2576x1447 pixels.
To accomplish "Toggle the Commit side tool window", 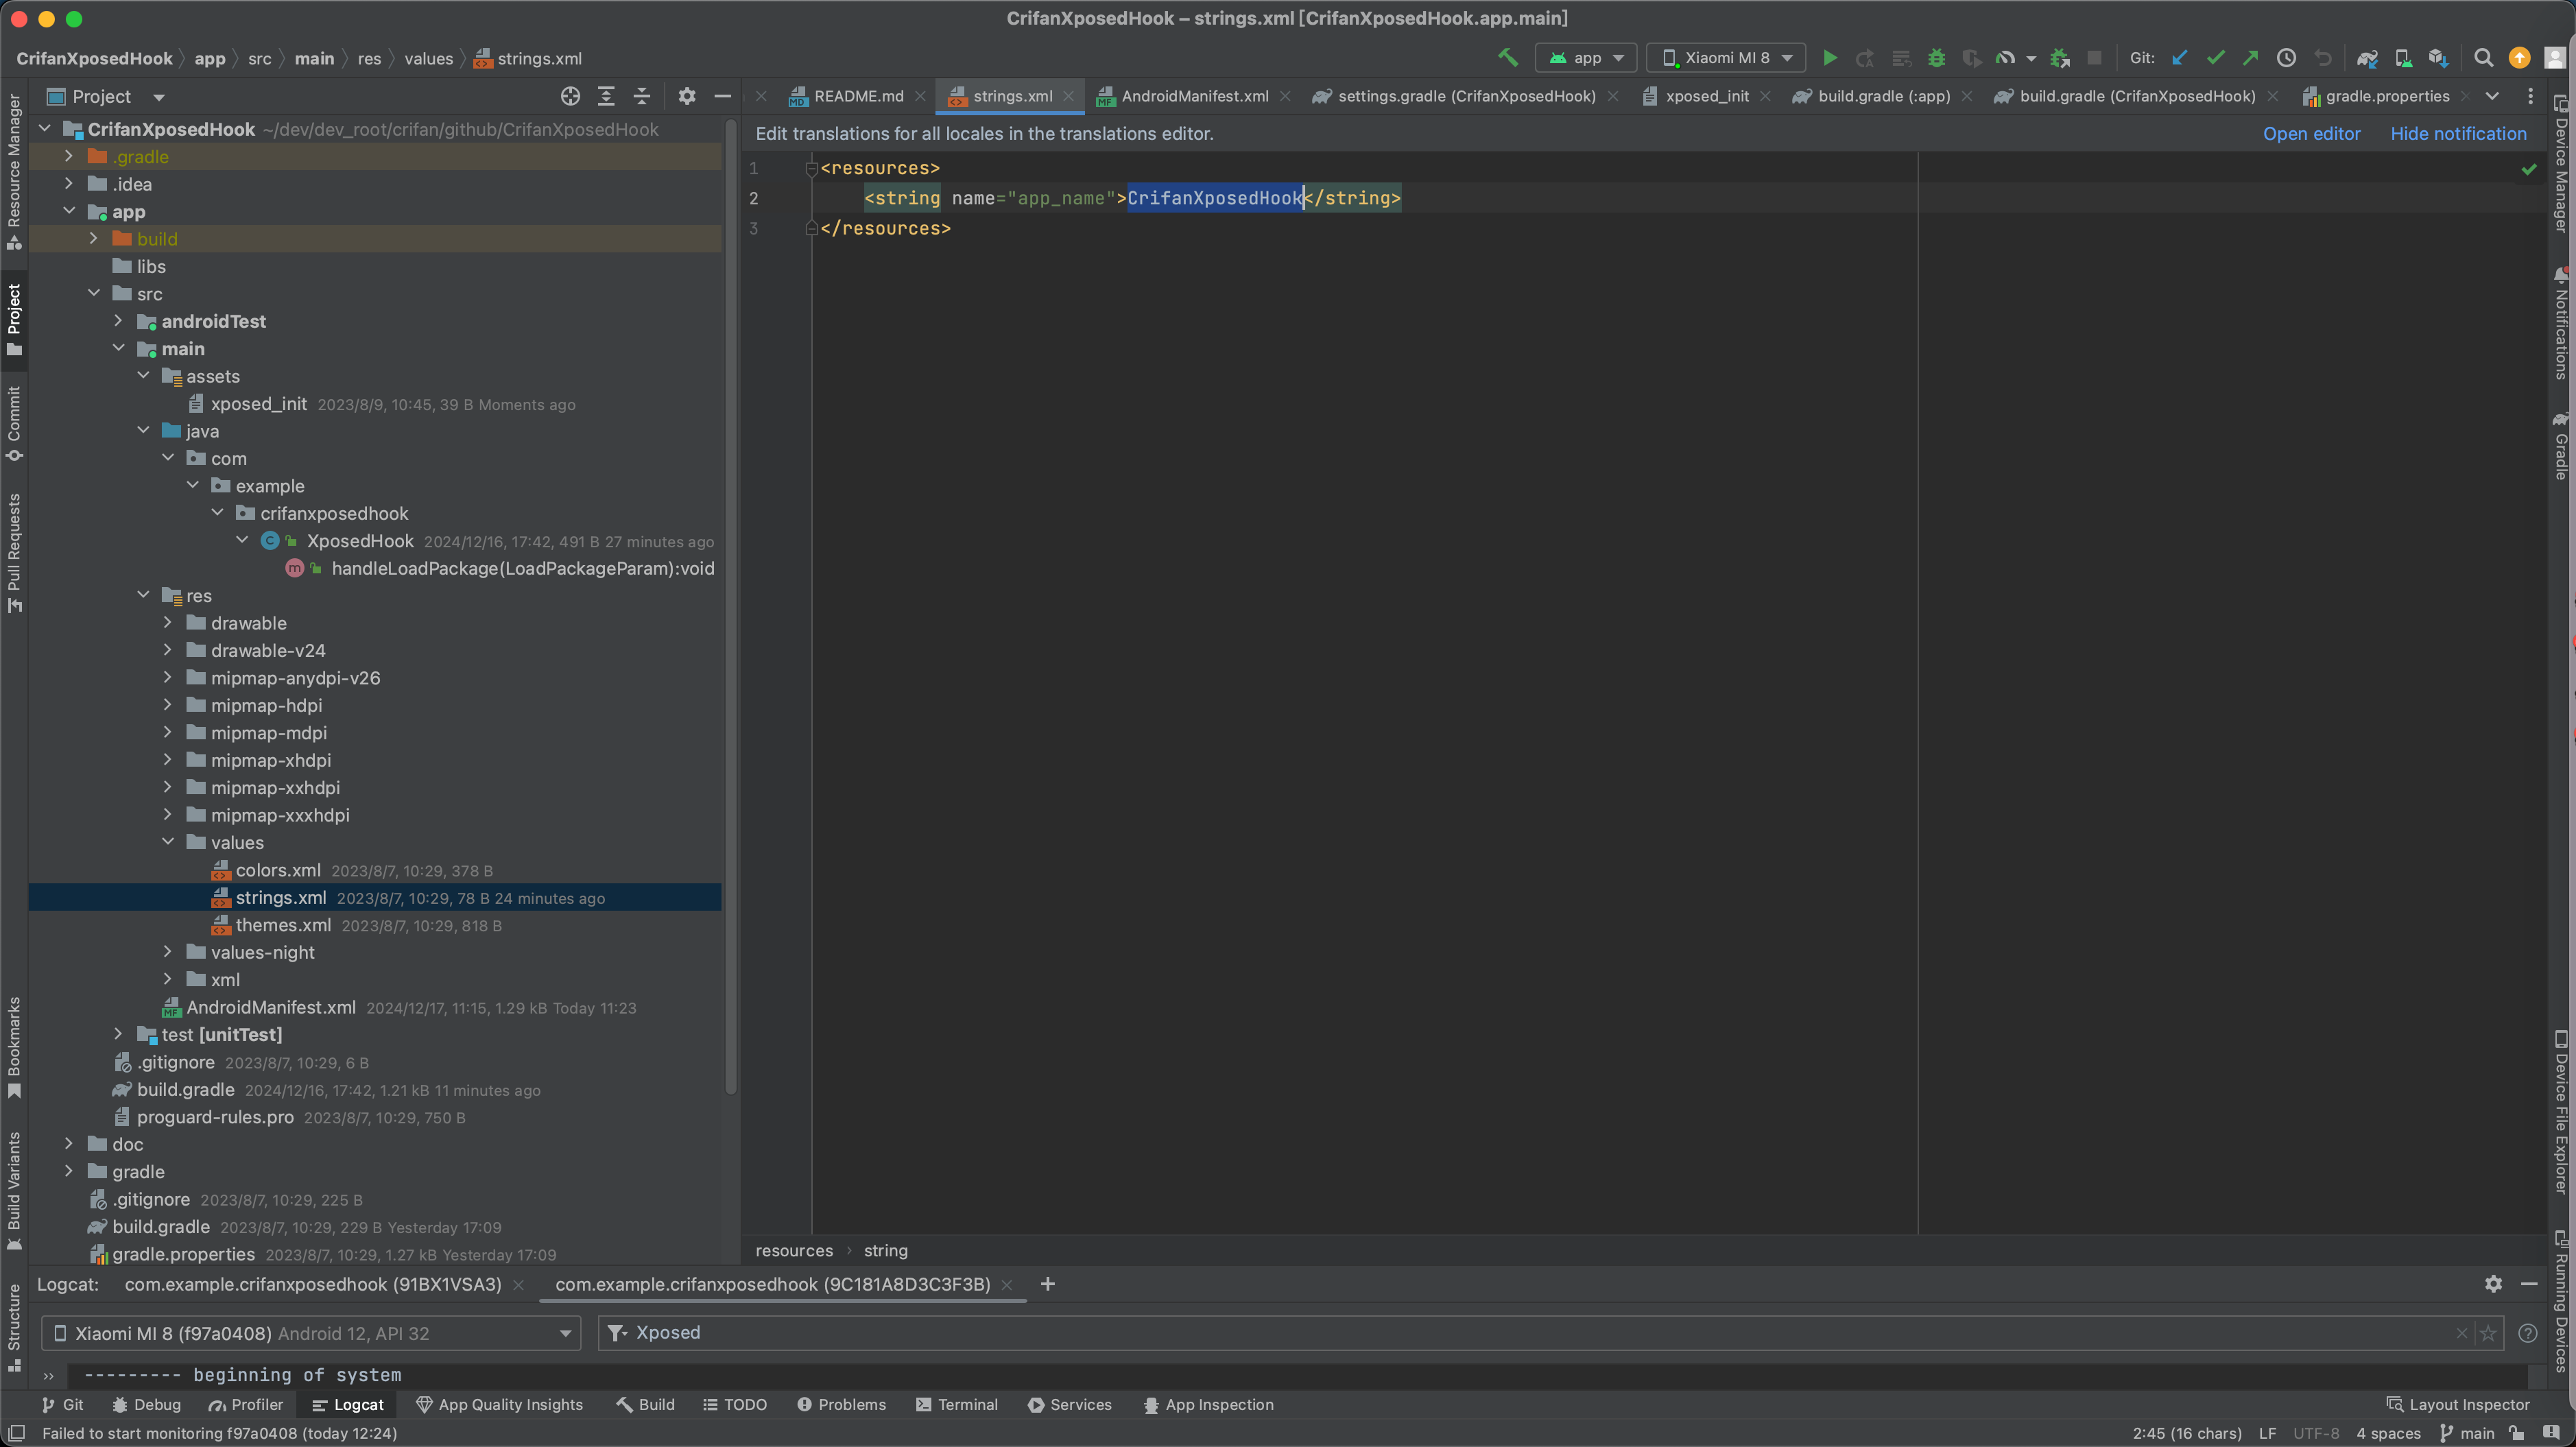I will coord(14,424).
